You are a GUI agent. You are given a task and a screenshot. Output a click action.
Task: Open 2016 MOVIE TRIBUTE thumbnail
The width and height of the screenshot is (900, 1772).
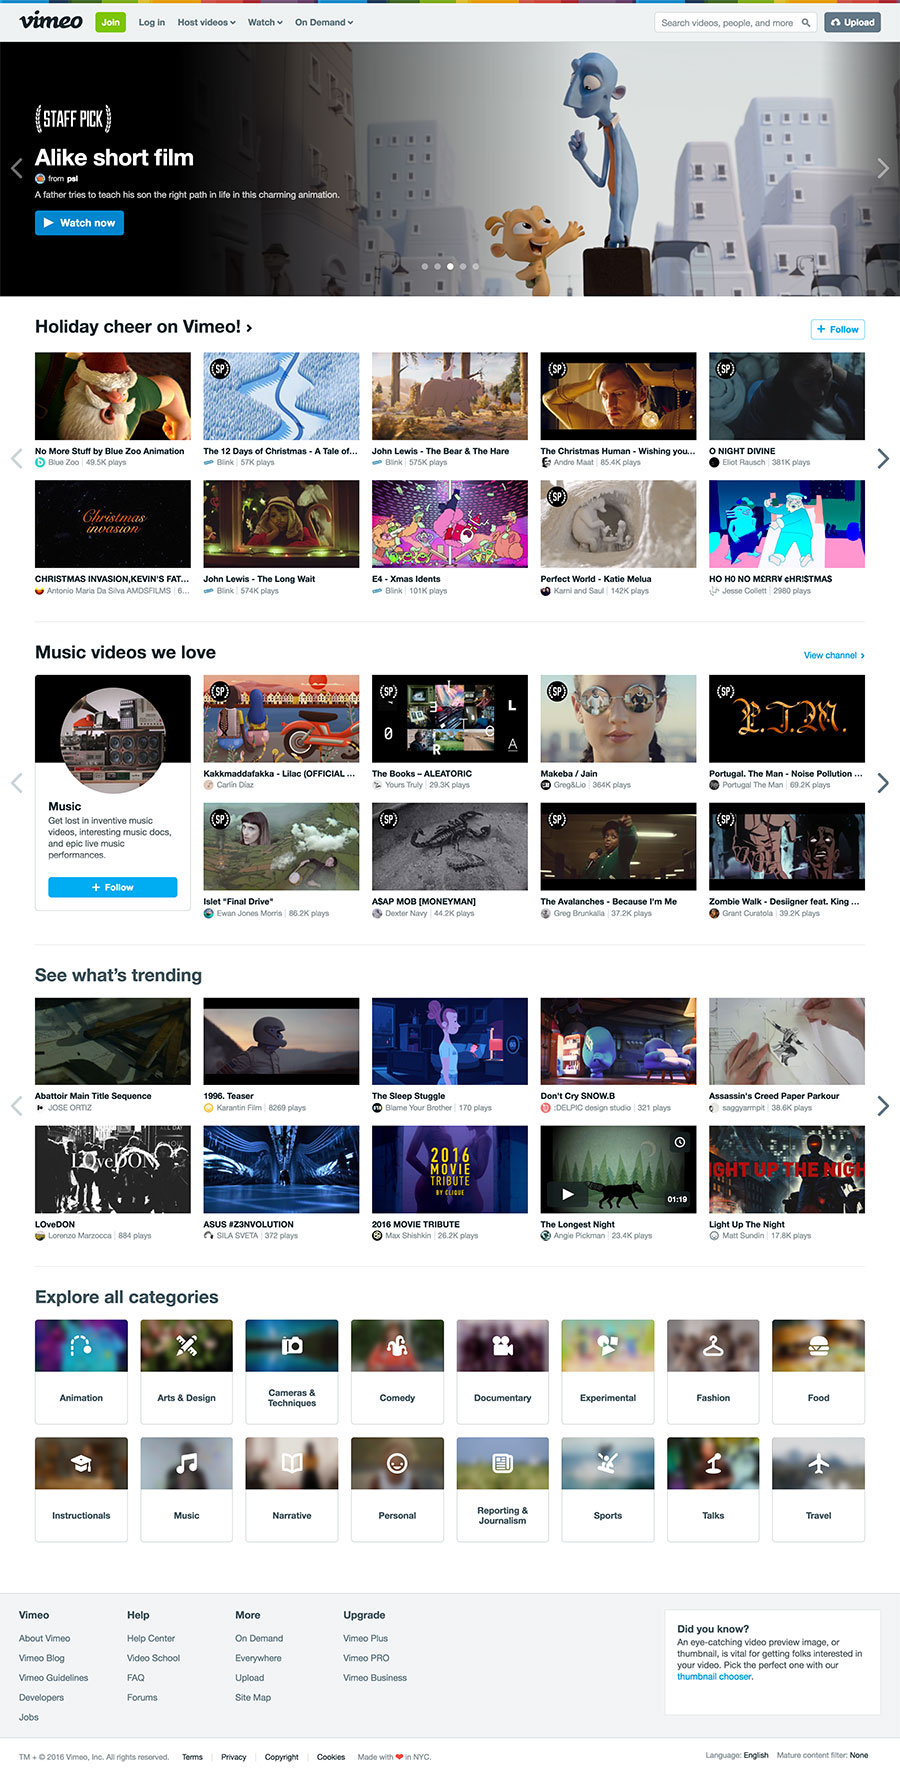(x=450, y=1169)
